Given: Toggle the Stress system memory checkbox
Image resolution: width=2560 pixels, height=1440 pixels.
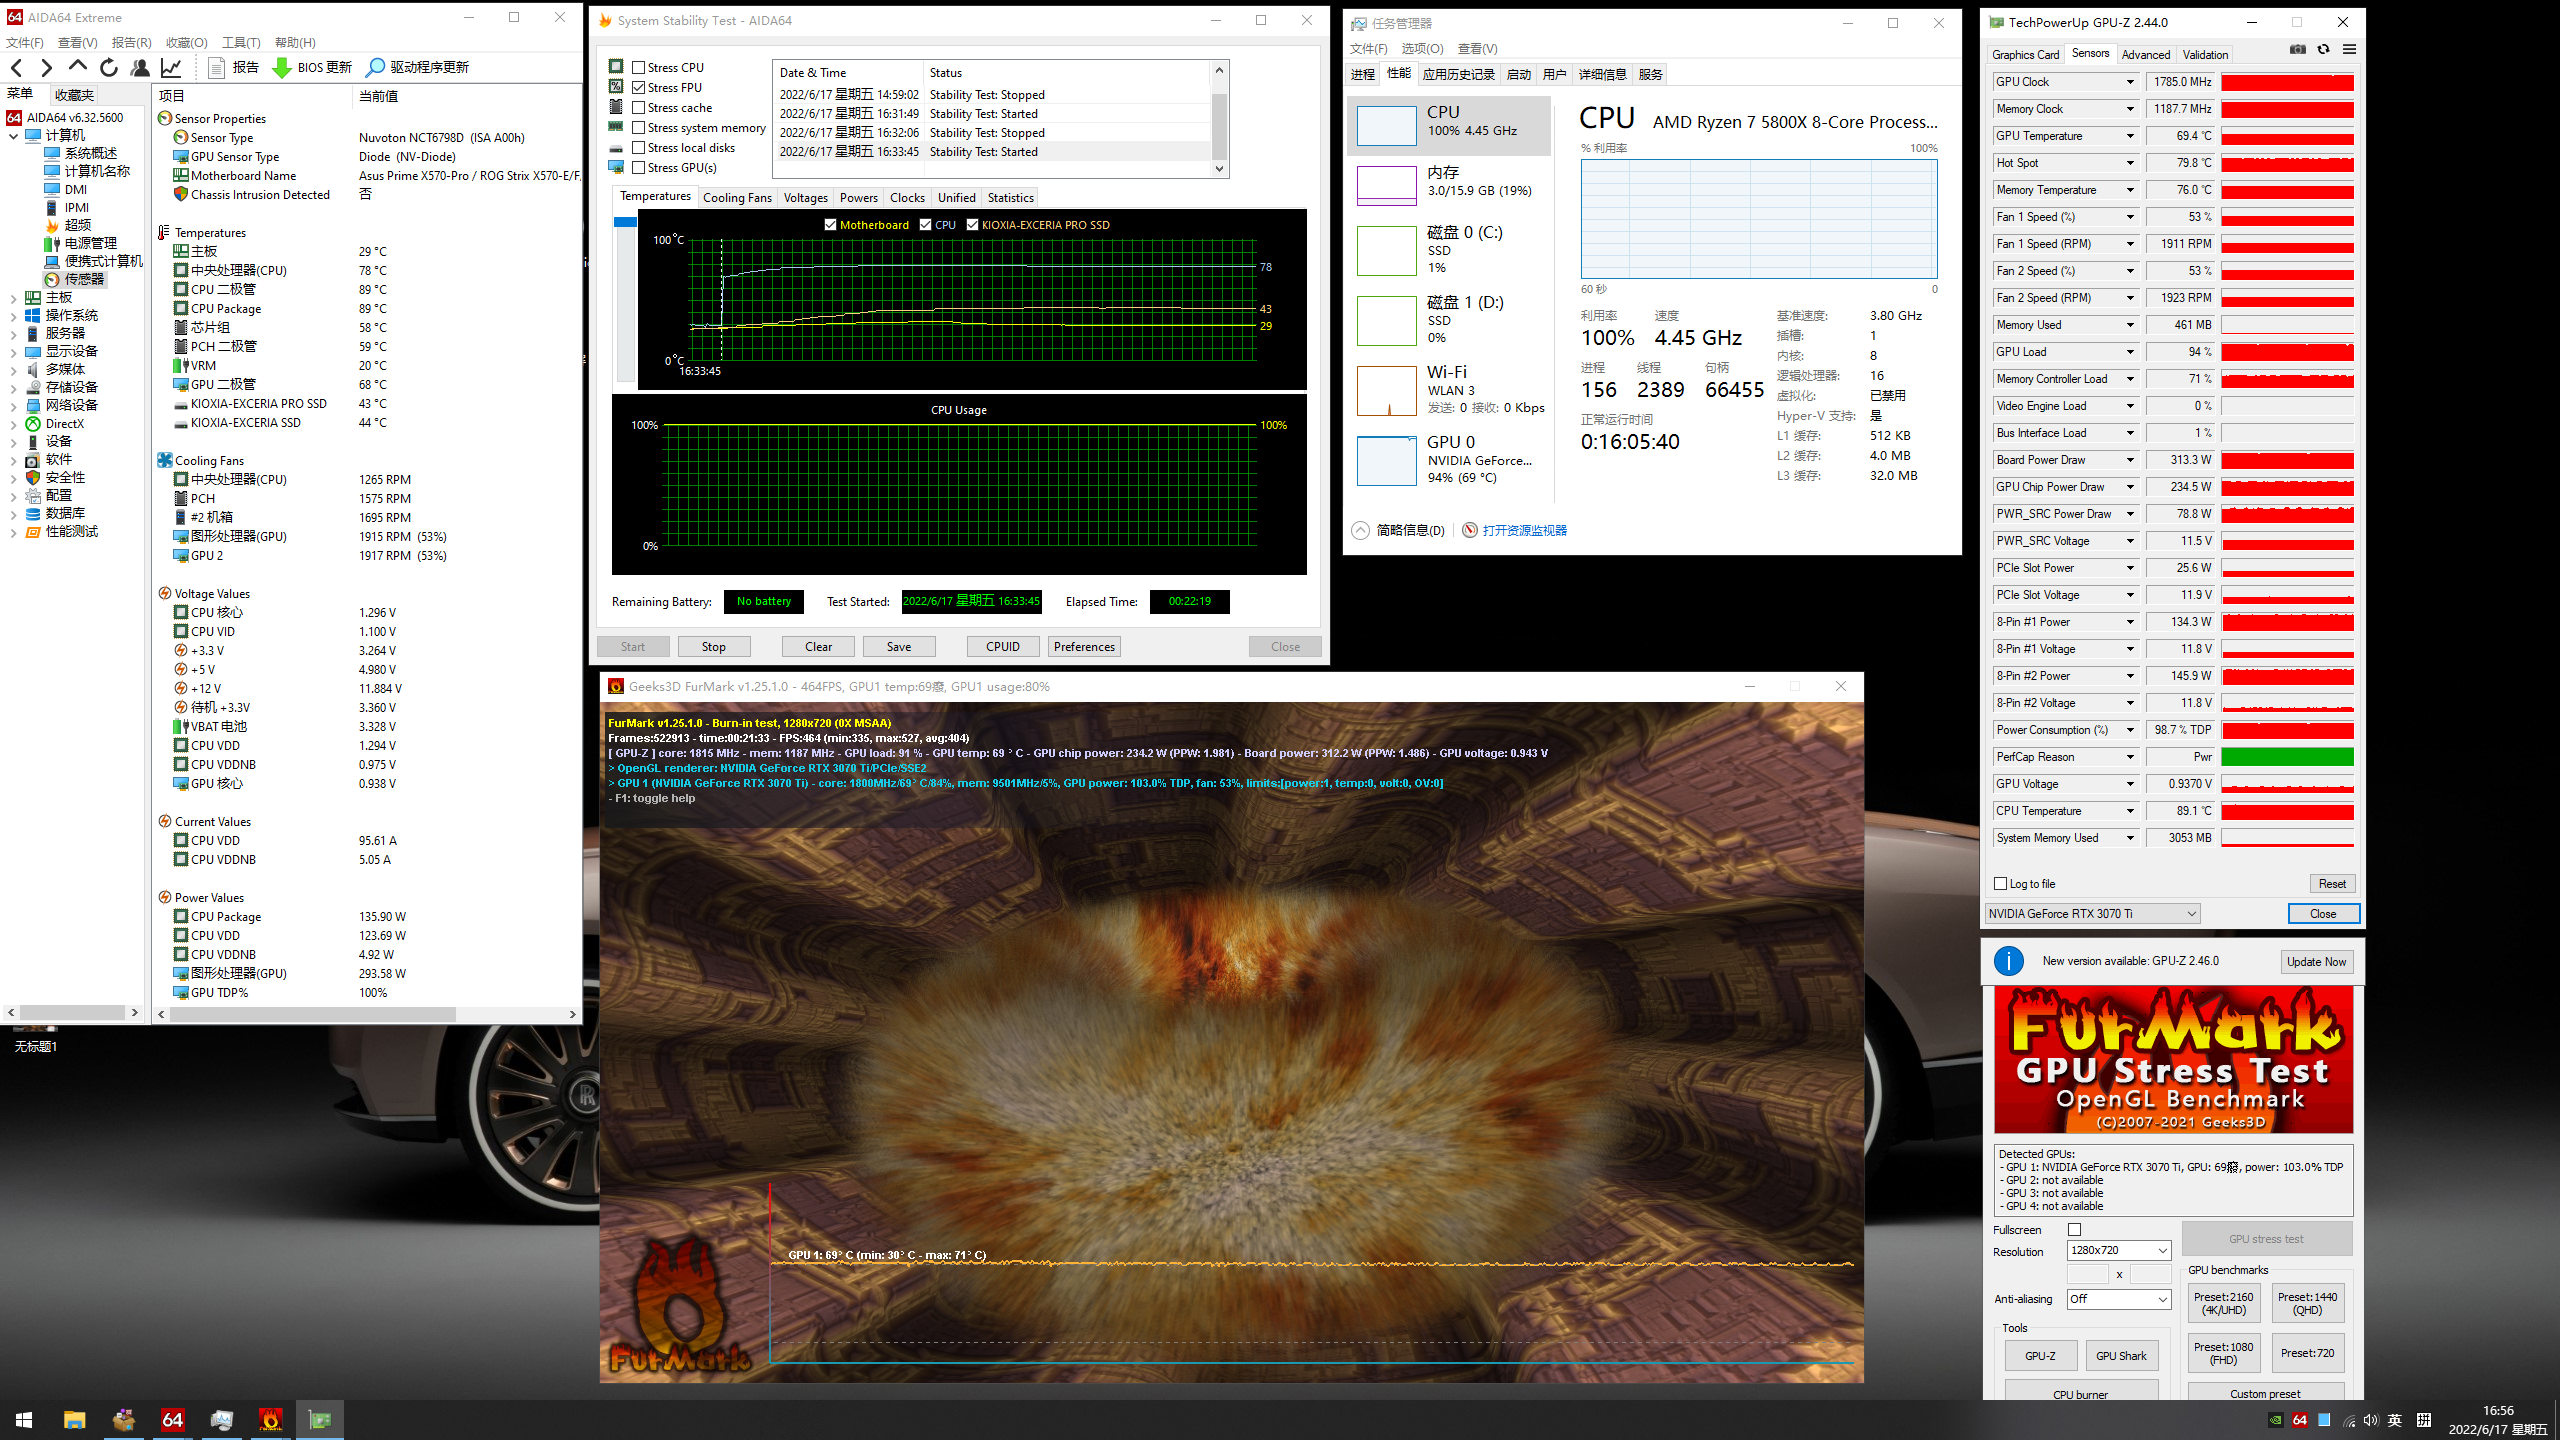Looking at the screenshot, I should (638, 127).
